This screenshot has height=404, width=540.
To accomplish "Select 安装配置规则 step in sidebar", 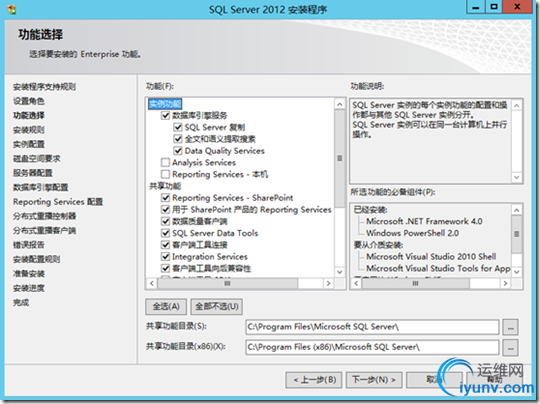I will (x=37, y=259).
